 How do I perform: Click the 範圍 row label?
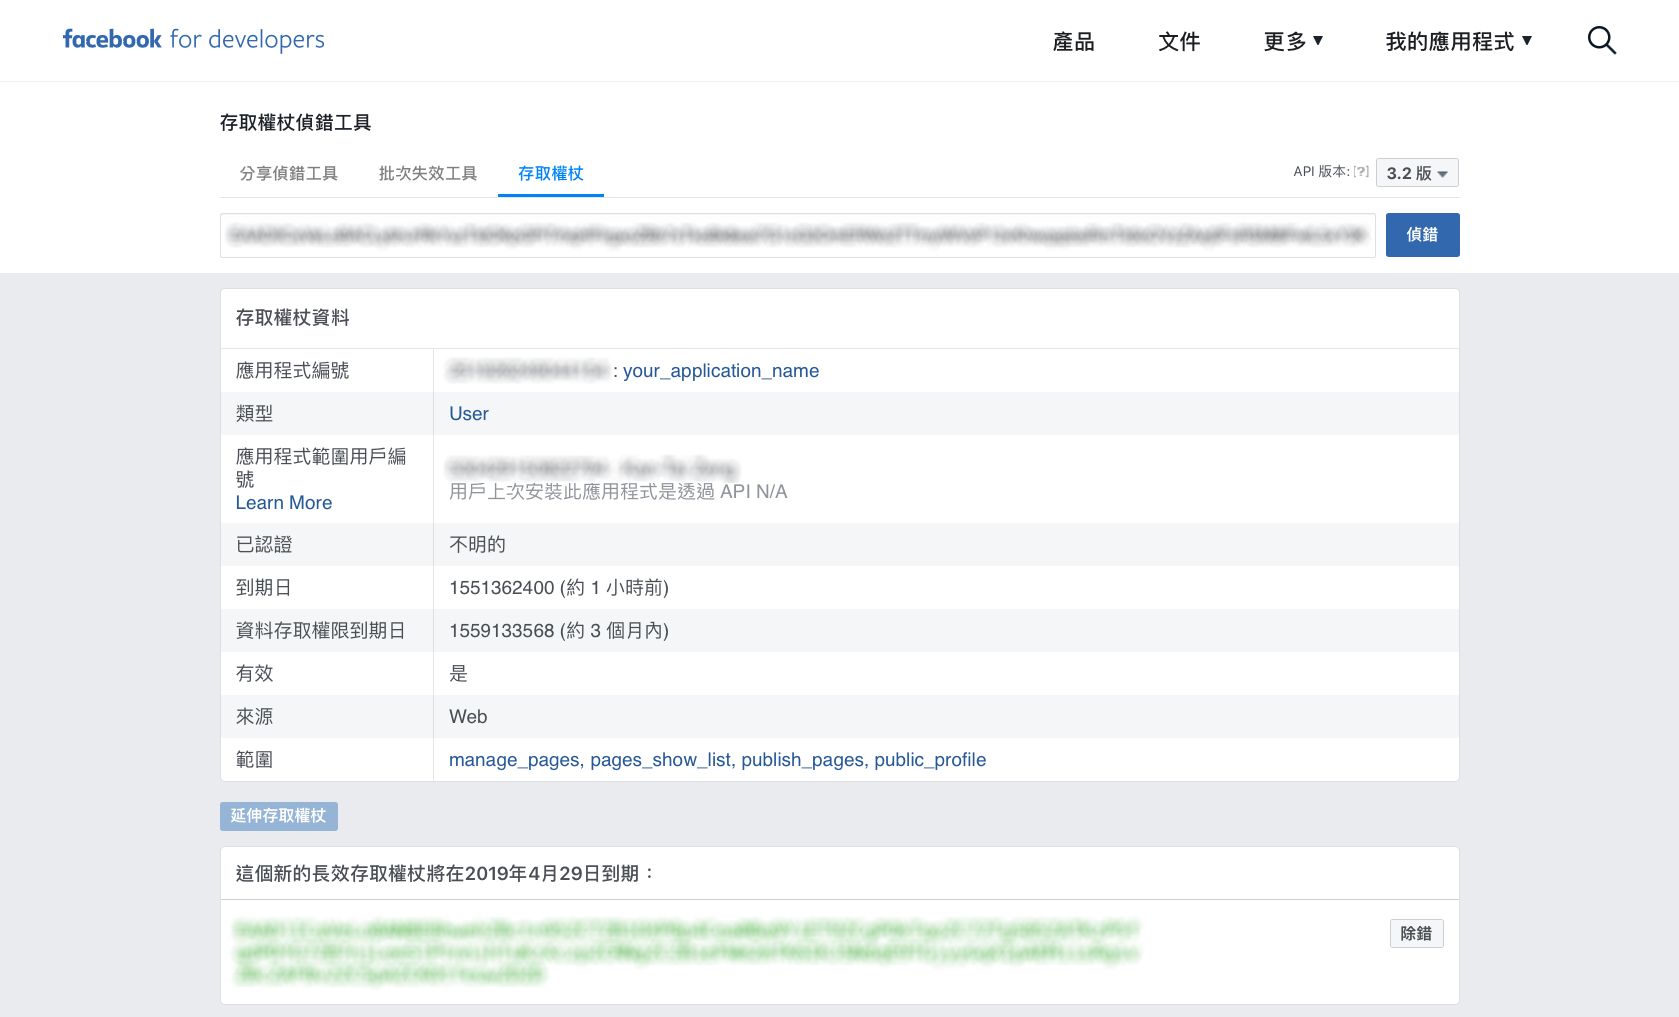tap(255, 760)
